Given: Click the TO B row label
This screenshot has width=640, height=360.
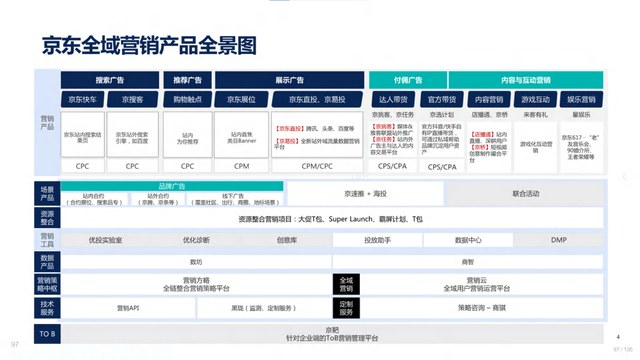Looking at the screenshot, I should click(47, 334).
